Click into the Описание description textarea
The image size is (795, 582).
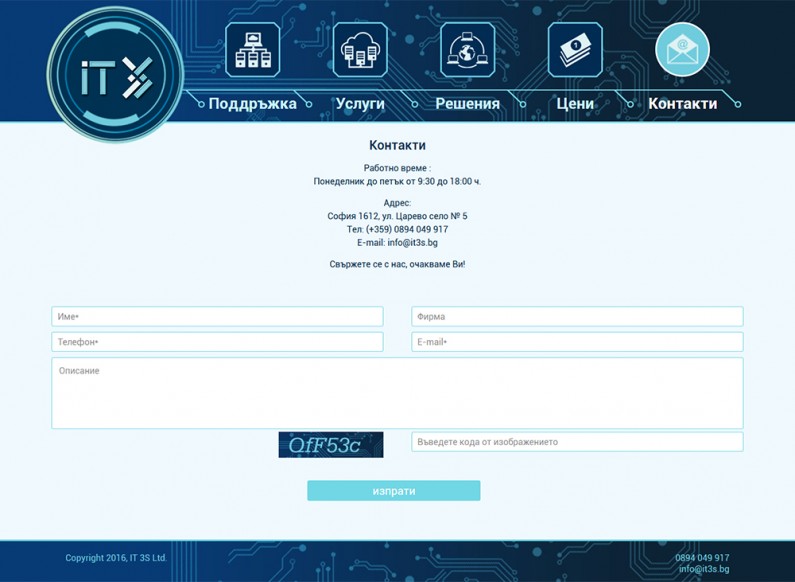click(x=397, y=393)
